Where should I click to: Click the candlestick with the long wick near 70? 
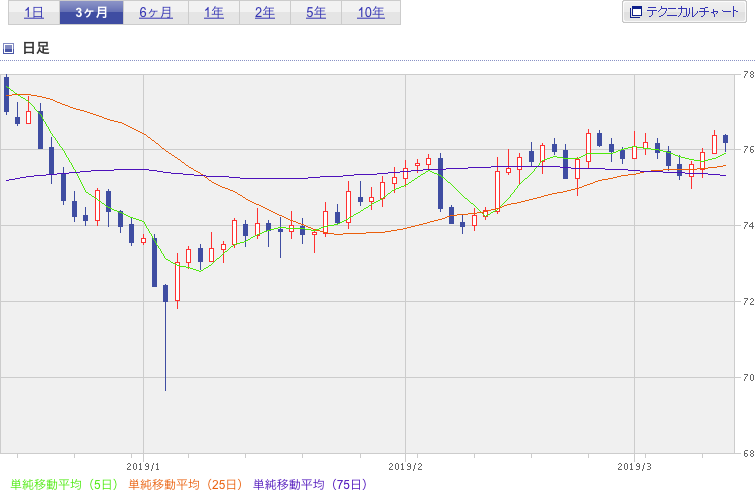(166, 337)
